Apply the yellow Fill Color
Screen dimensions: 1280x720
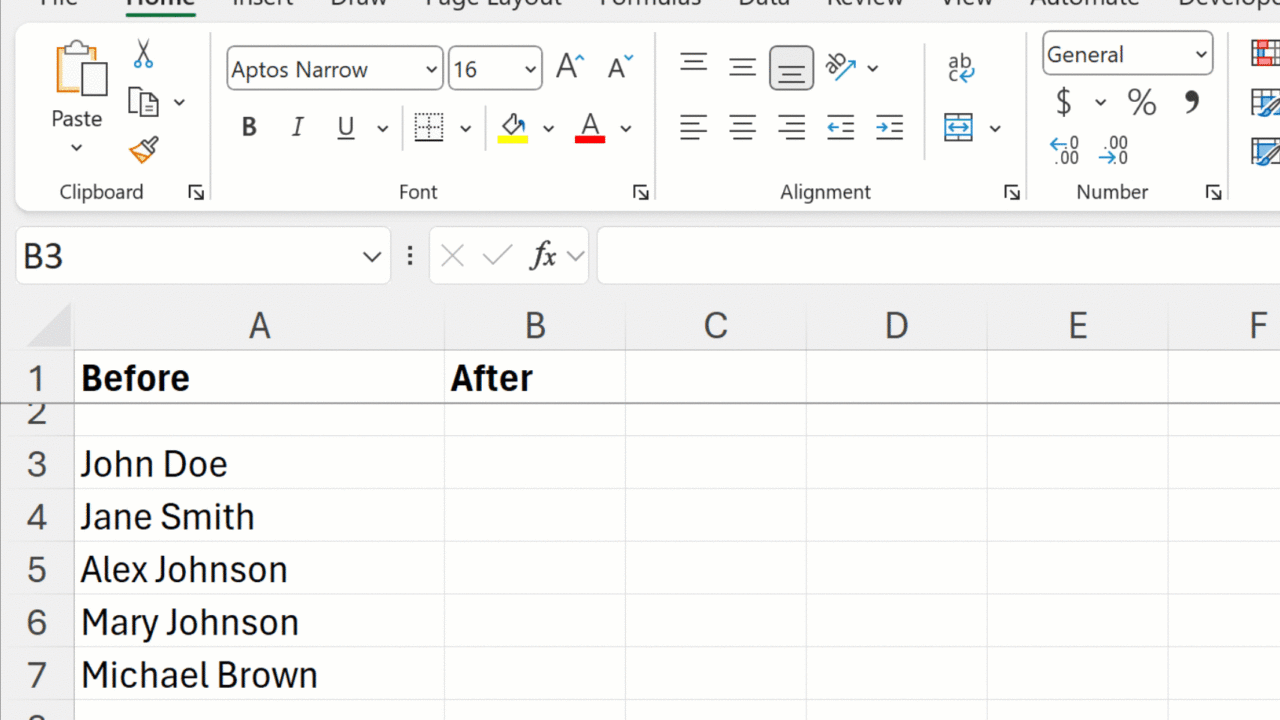pyautogui.click(x=513, y=128)
